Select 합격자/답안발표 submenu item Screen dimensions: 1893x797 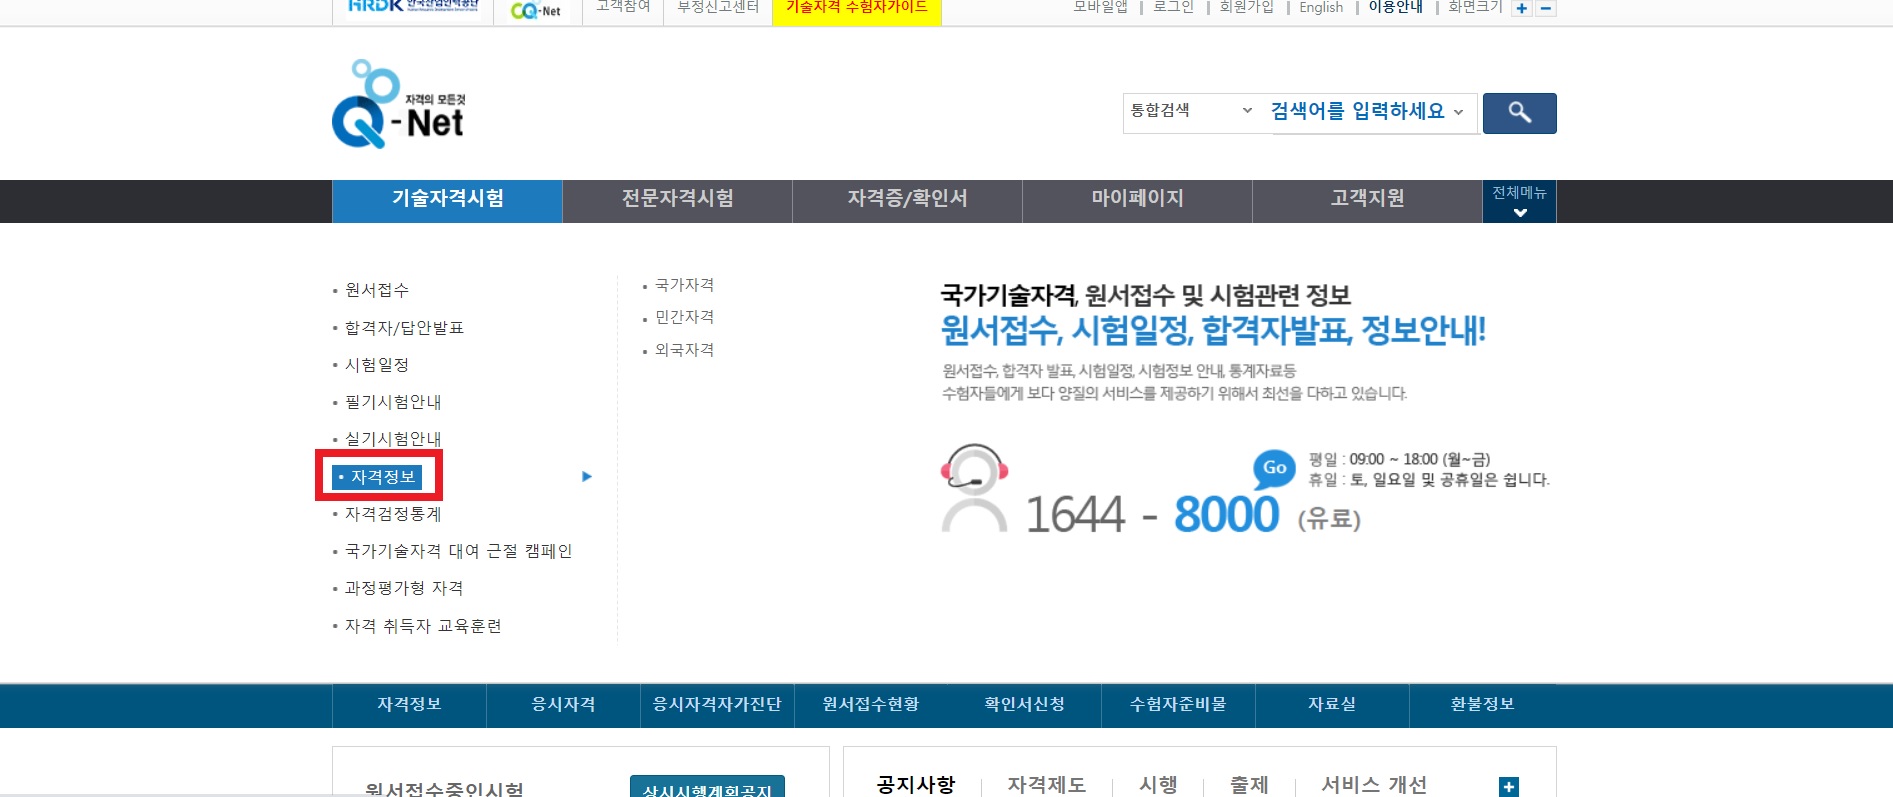[x=404, y=328]
